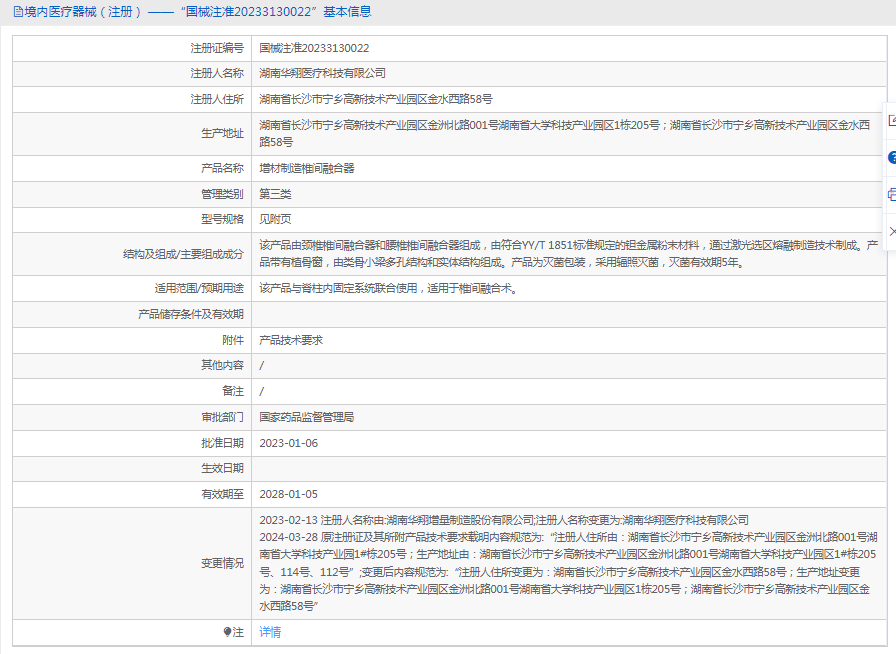Click the print icon in right sidebar
Image resolution: width=896 pixels, height=654 pixels.
pyautogui.click(x=891, y=194)
